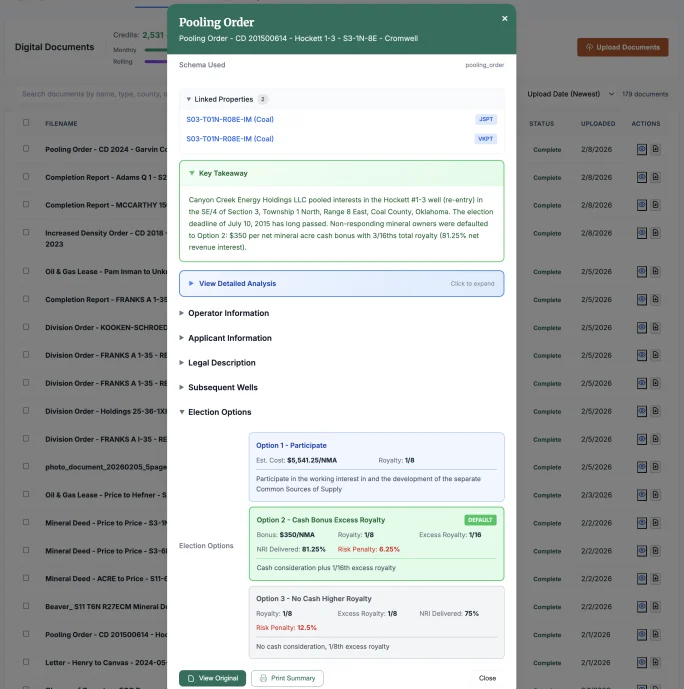
Task: Document icon for Completion Report Adams Q 1 row
Action: click(x=655, y=178)
